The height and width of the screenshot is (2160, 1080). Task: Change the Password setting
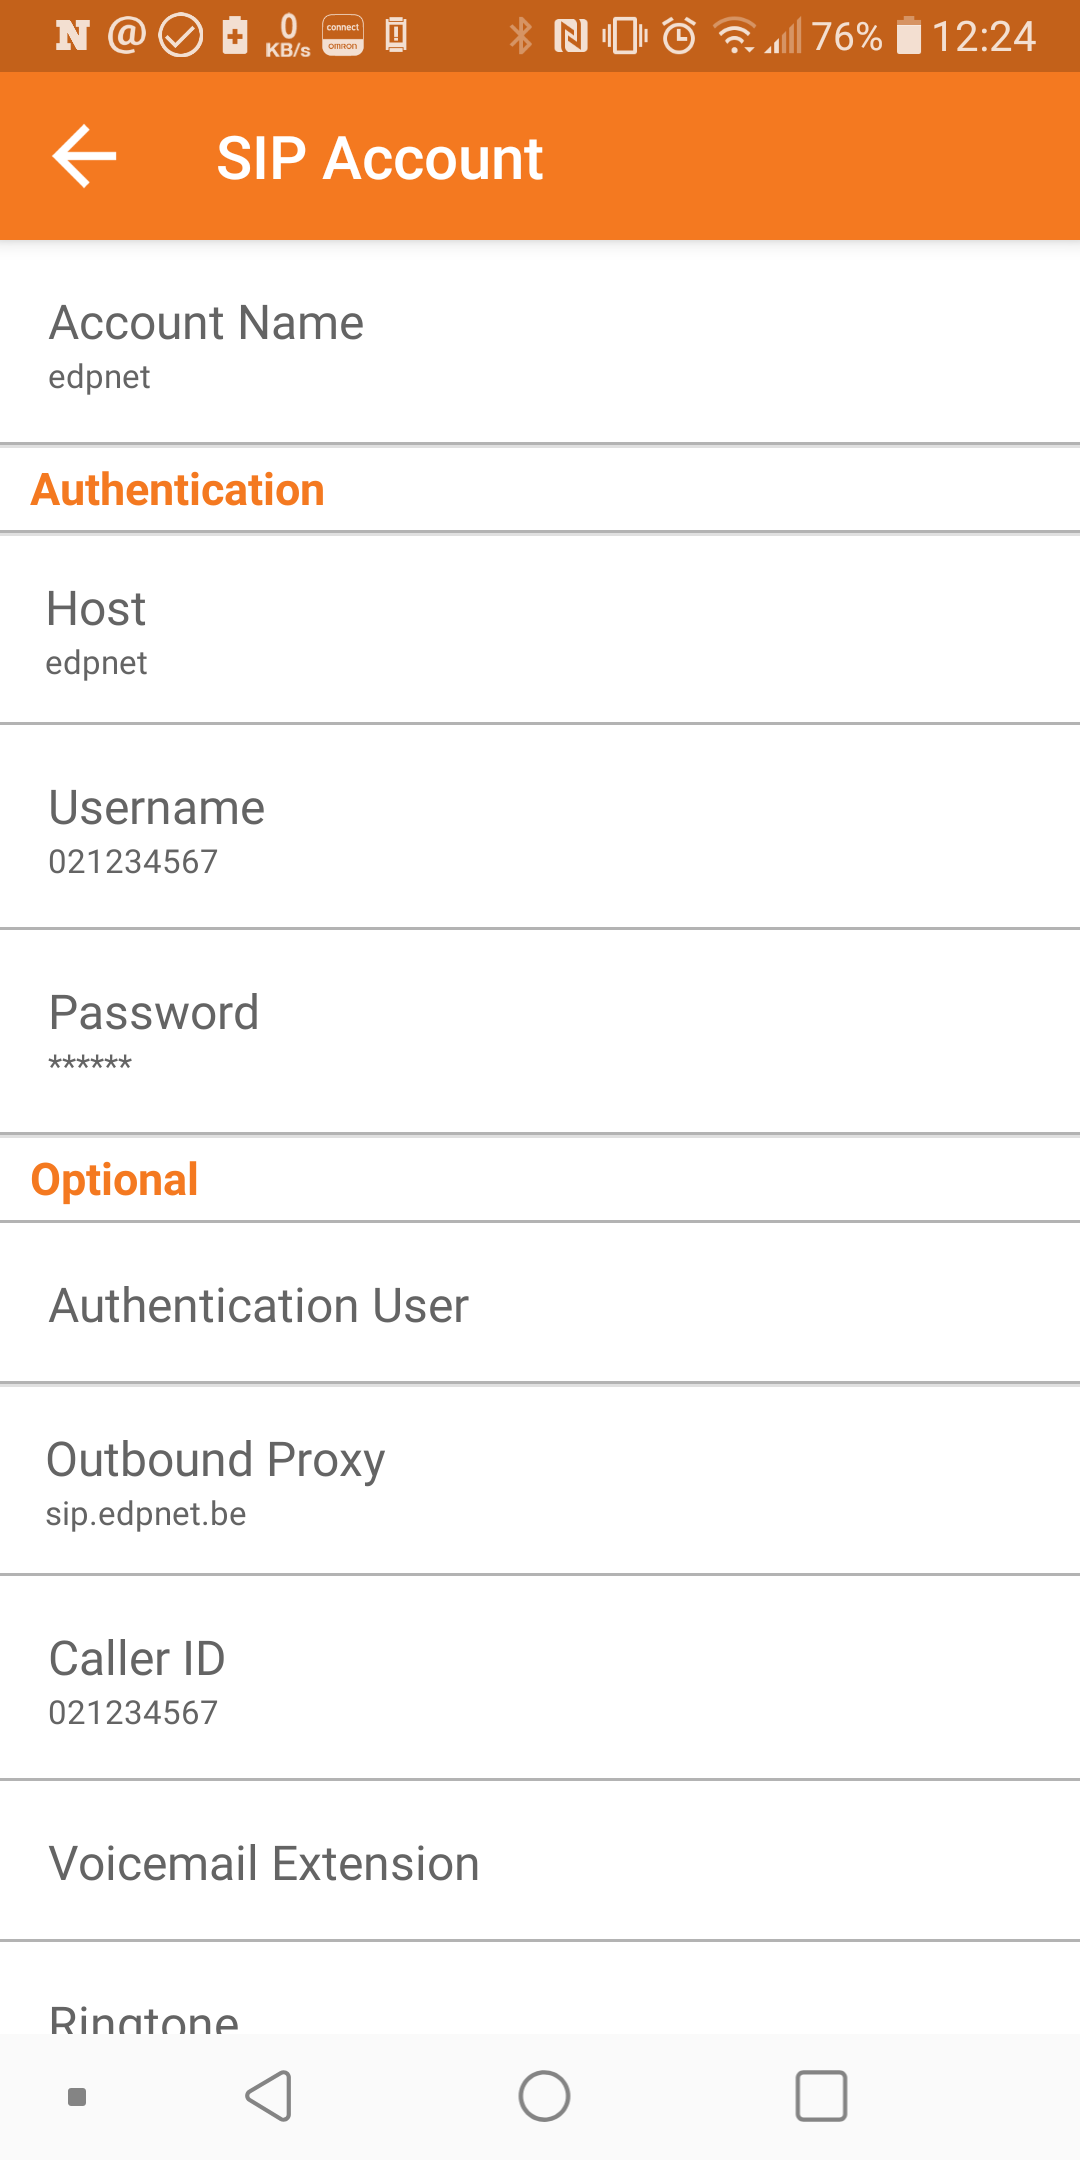(540, 1032)
